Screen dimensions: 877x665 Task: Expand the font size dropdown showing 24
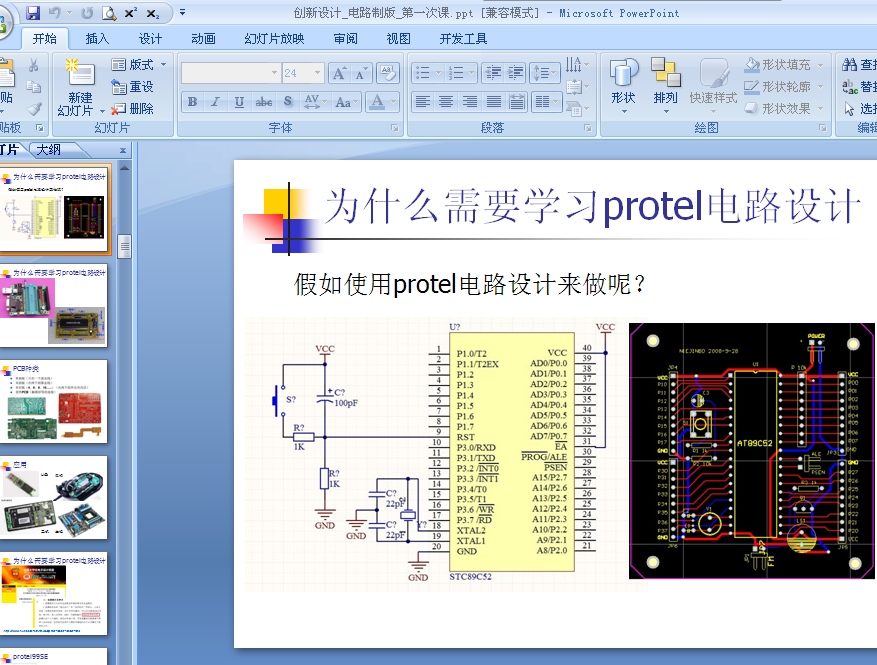click(317, 73)
